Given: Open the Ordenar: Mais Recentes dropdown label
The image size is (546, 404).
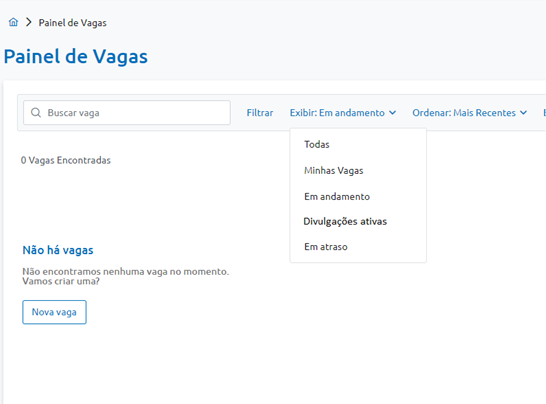Looking at the screenshot, I should point(464,112).
